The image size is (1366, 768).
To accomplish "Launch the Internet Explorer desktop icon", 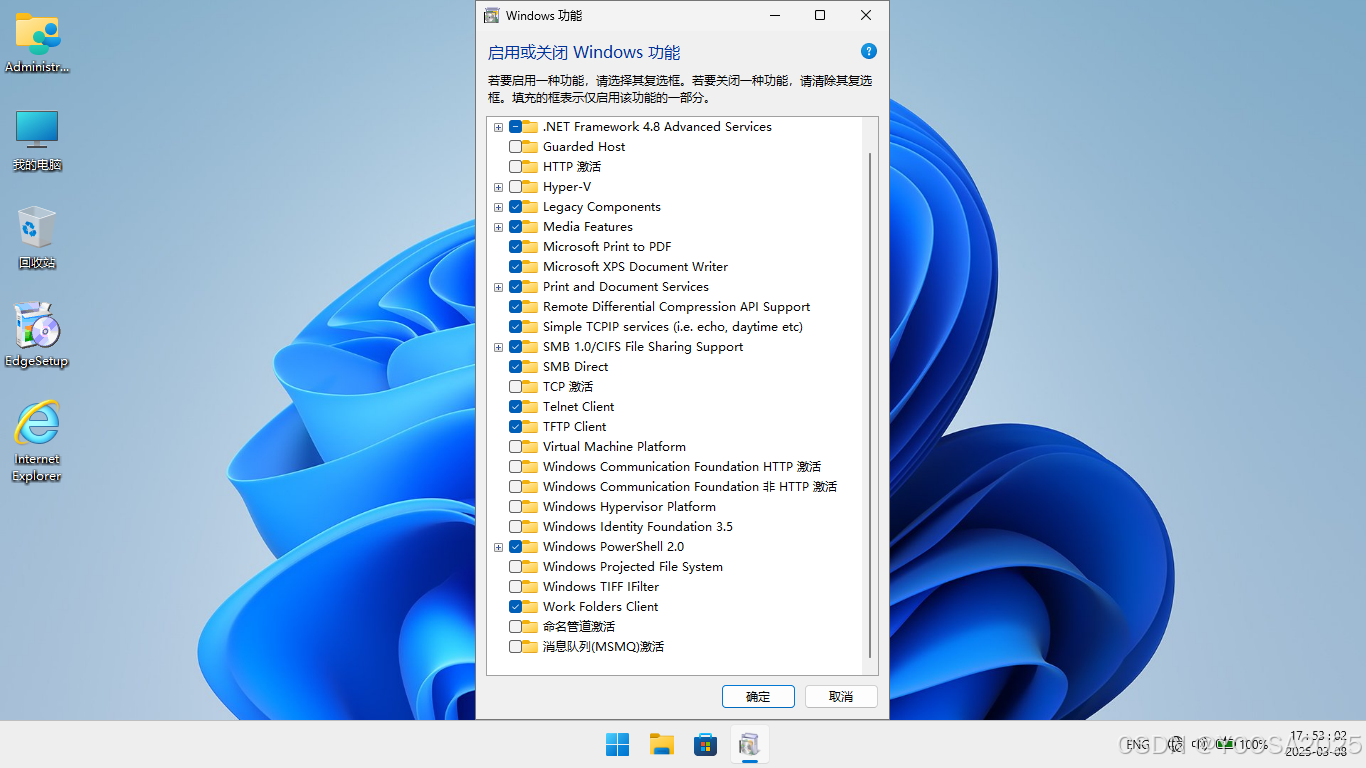I will (37, 441).
